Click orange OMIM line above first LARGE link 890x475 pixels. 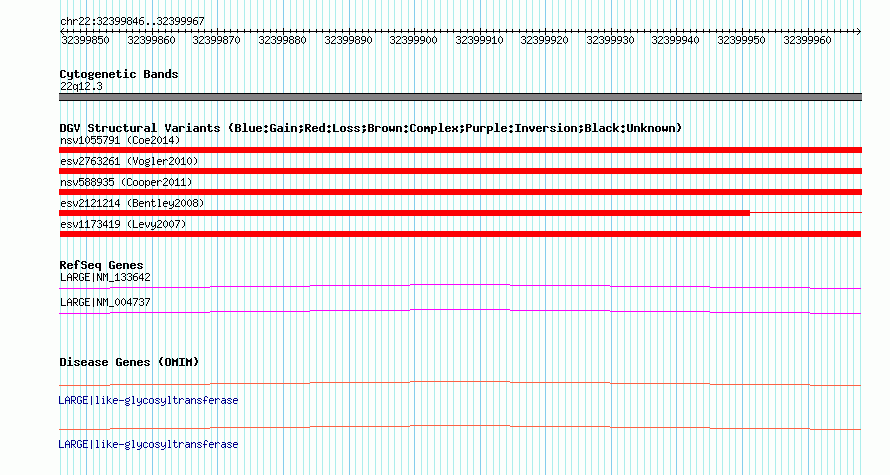[460, 383]
